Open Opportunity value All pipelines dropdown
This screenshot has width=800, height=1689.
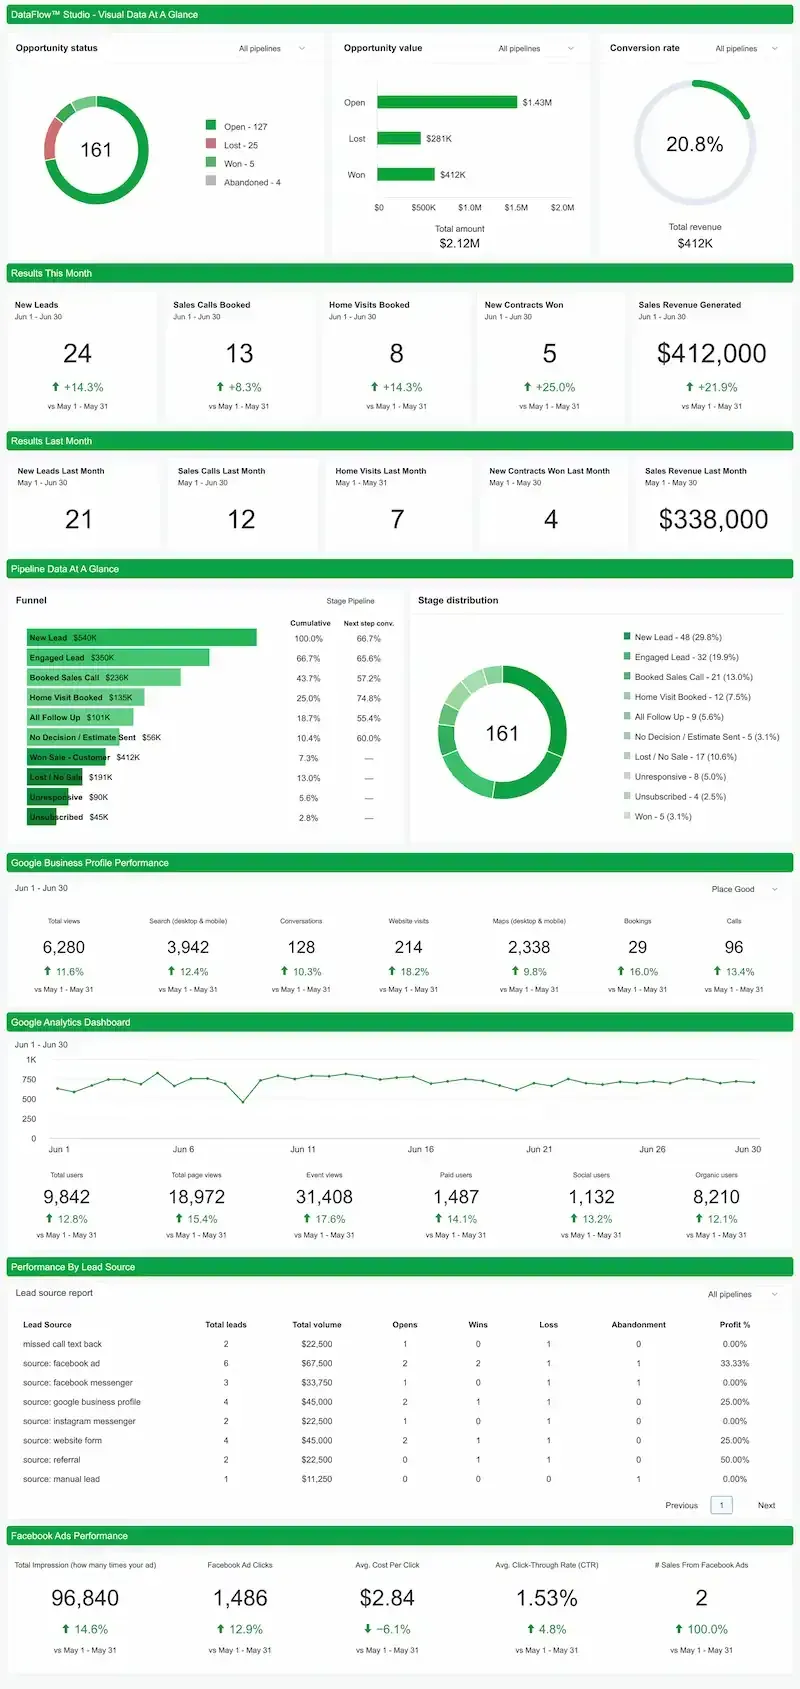coord(536,48)
